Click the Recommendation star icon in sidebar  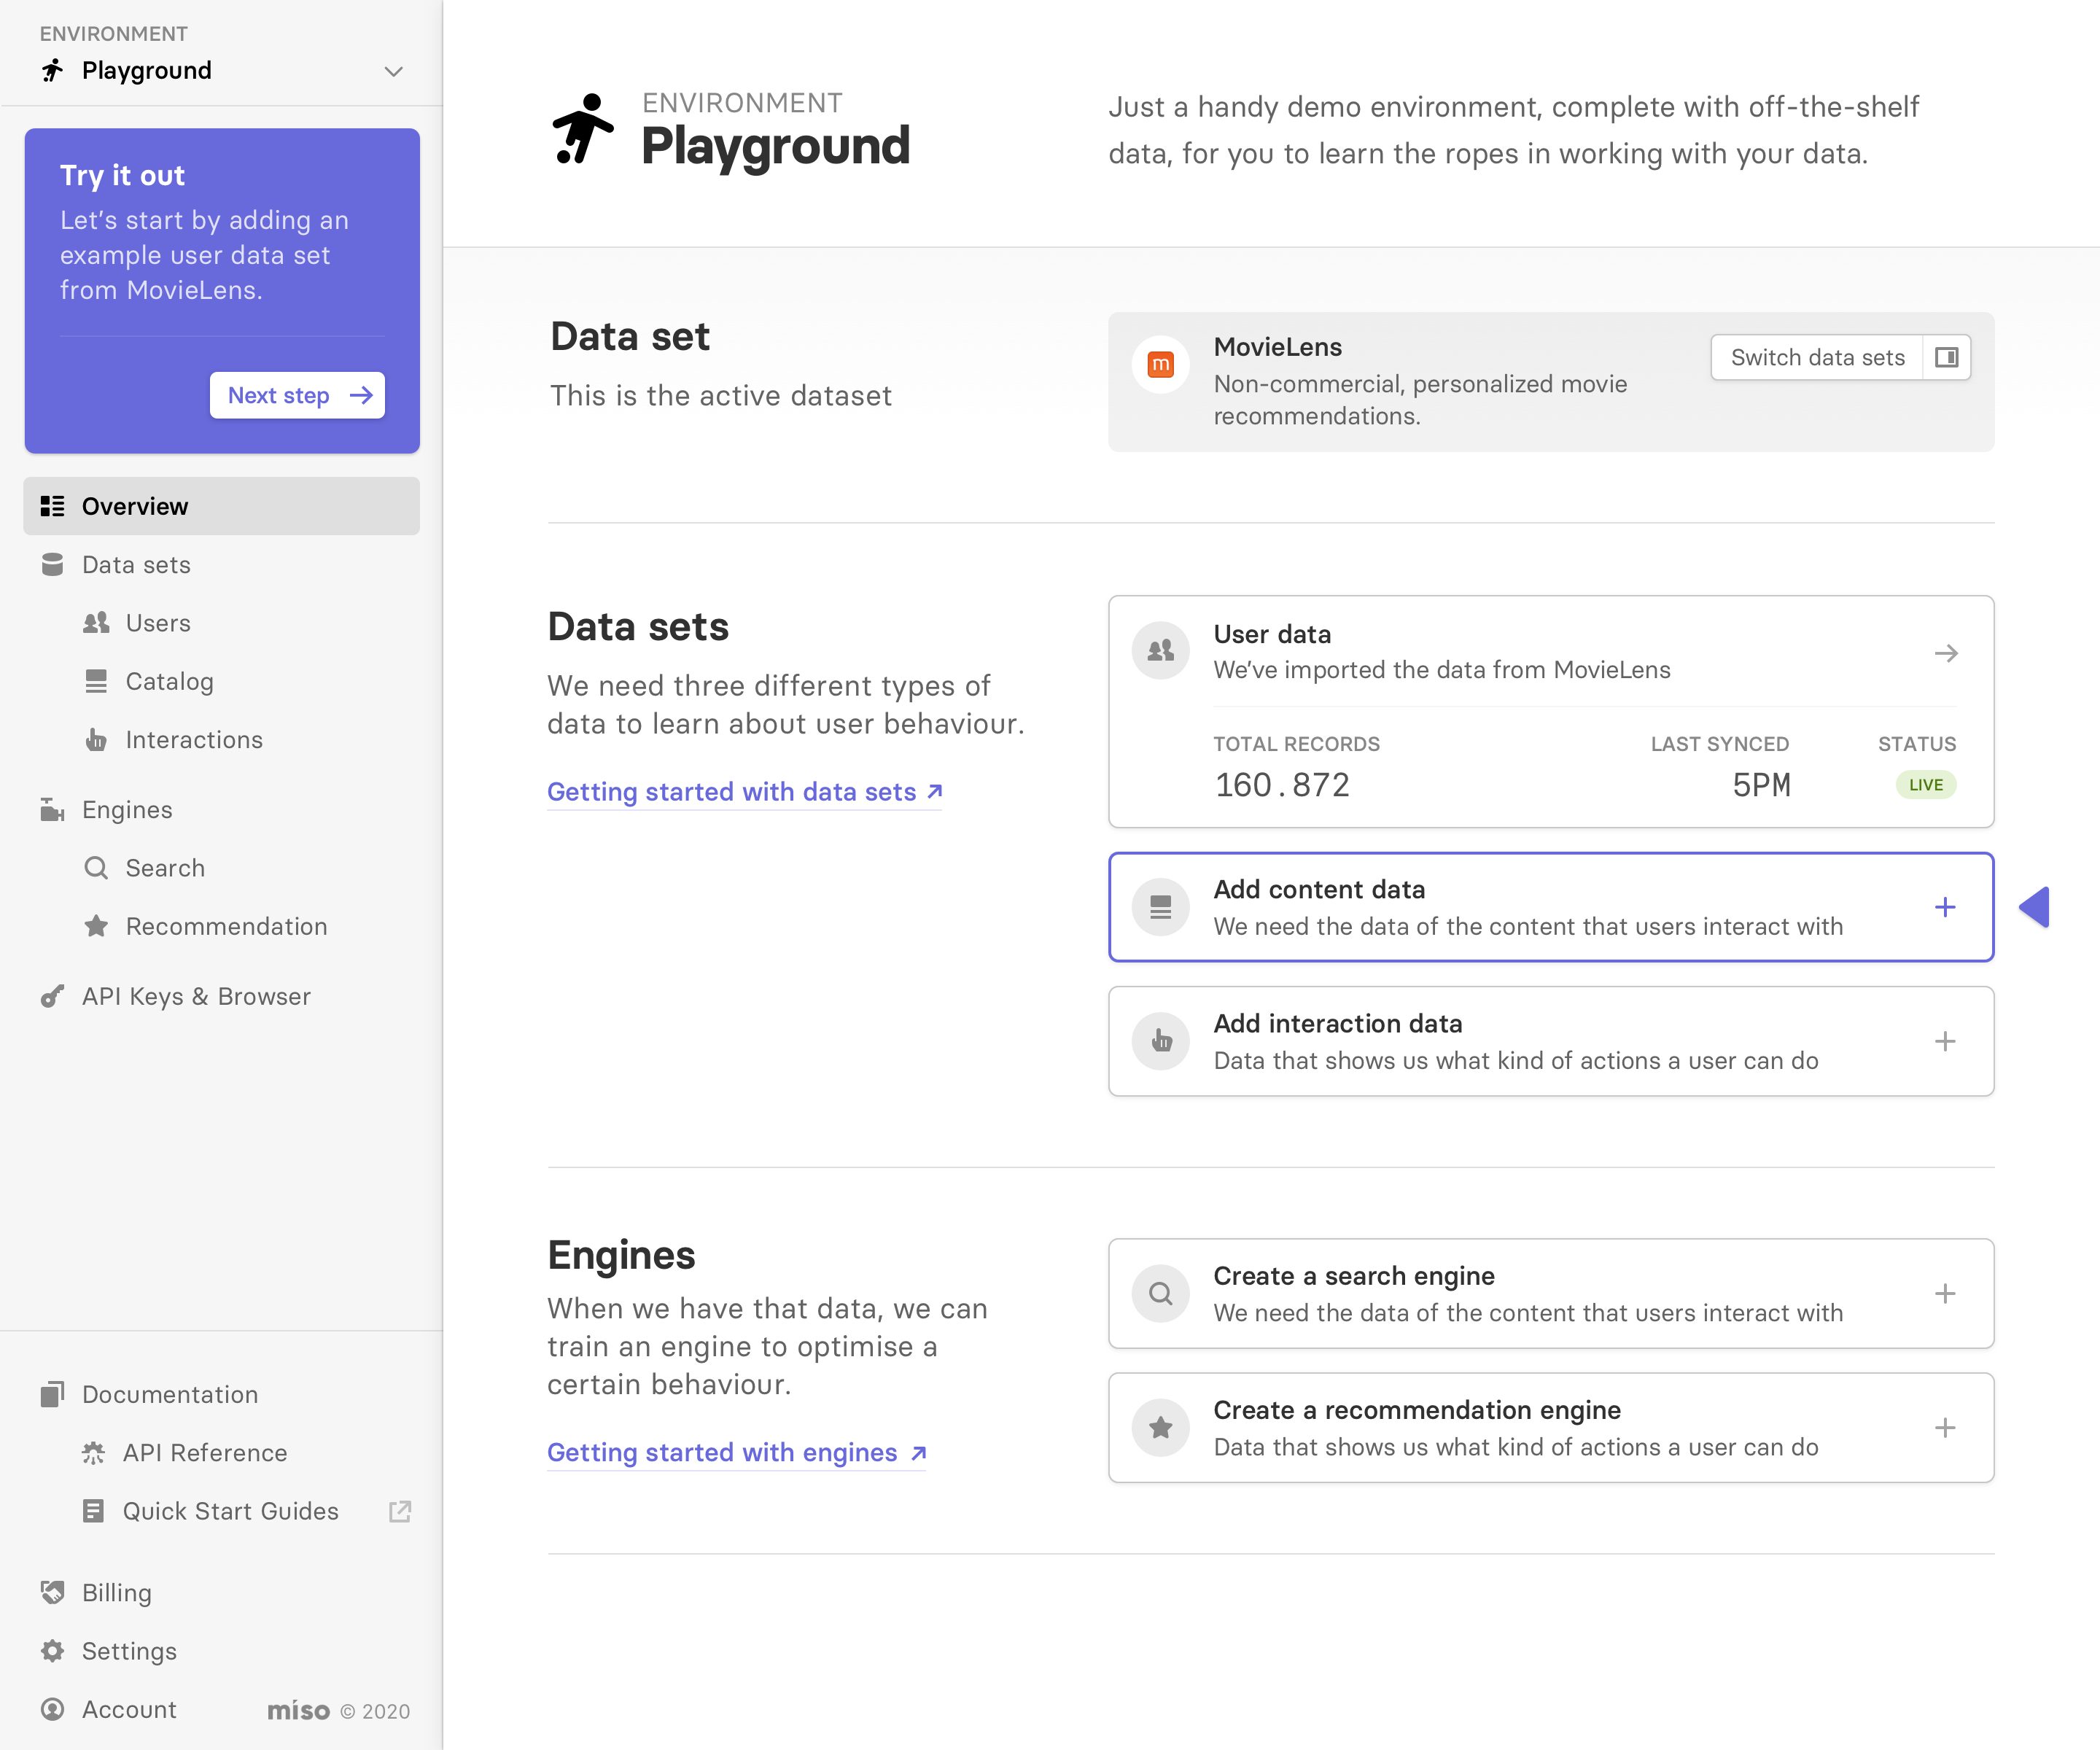(x=96, y=926)
